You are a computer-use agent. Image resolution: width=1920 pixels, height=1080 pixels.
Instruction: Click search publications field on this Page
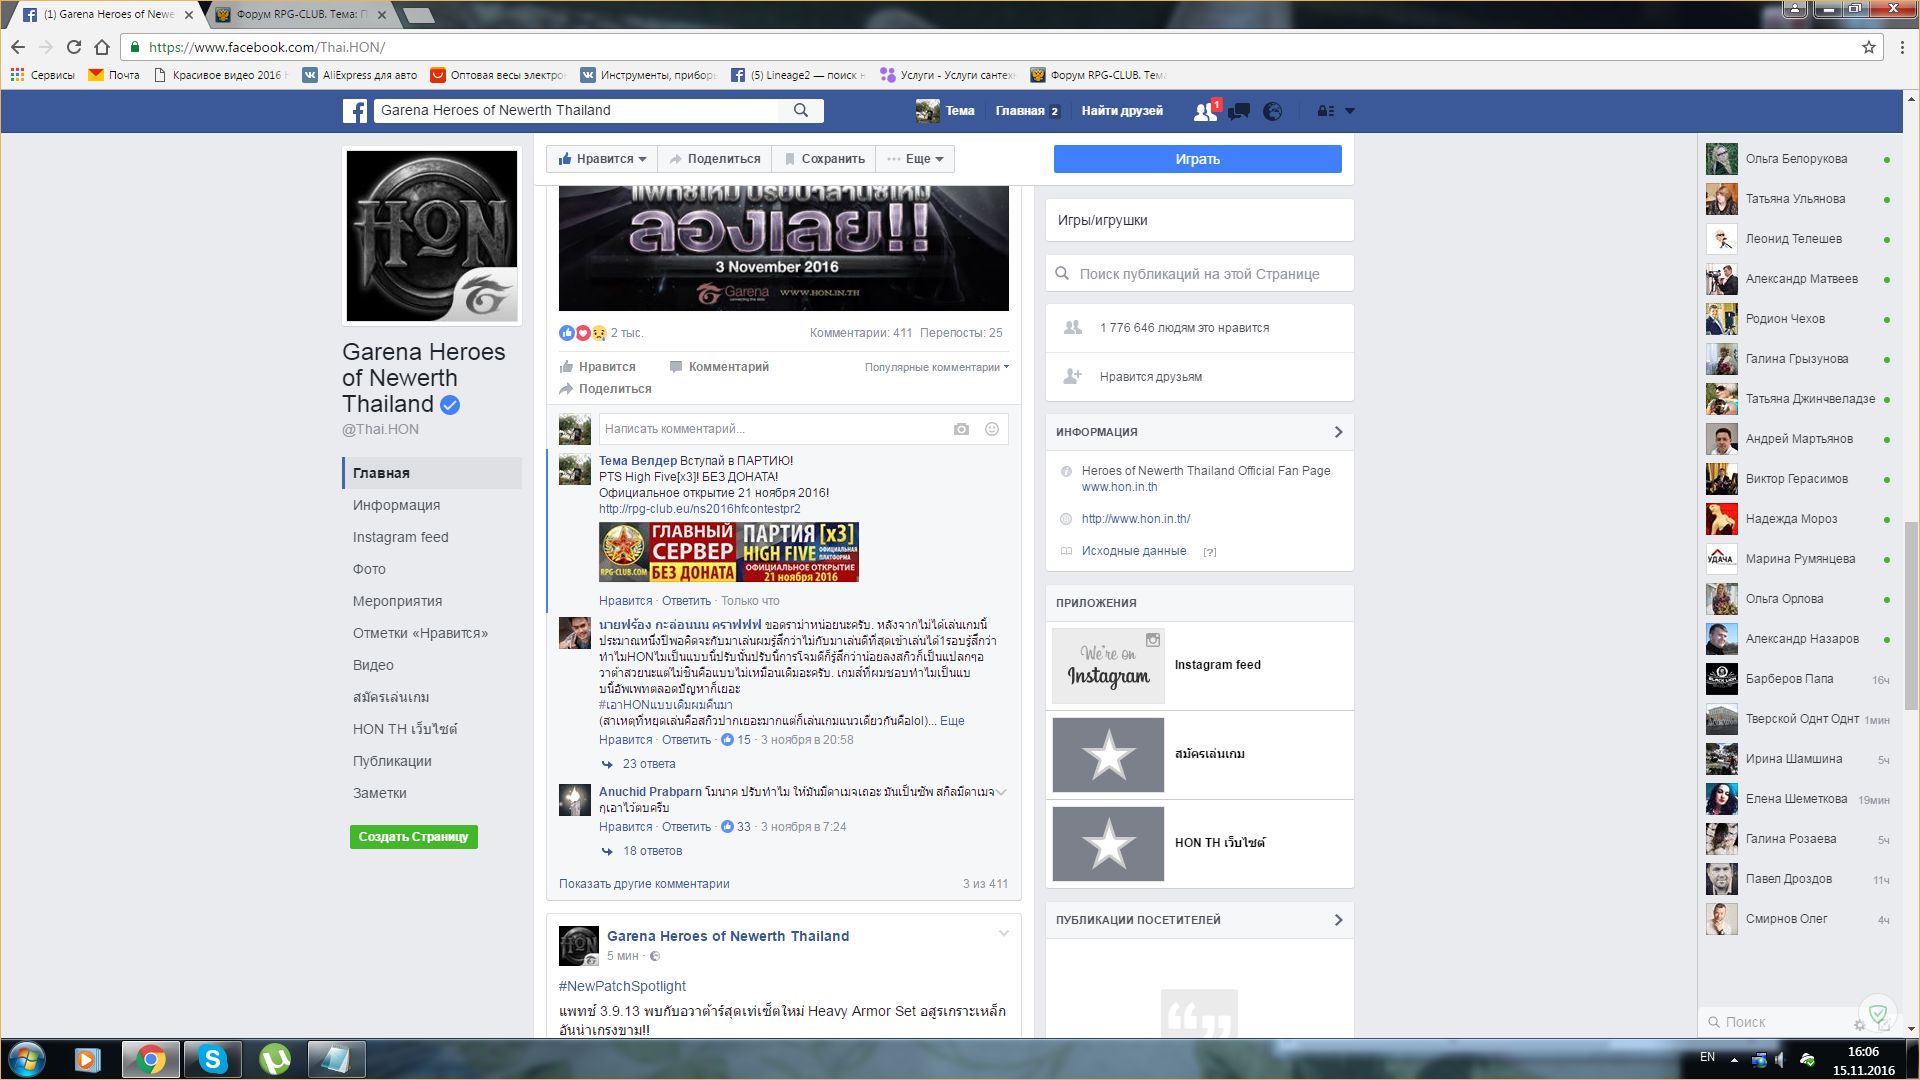(1200, 274)
